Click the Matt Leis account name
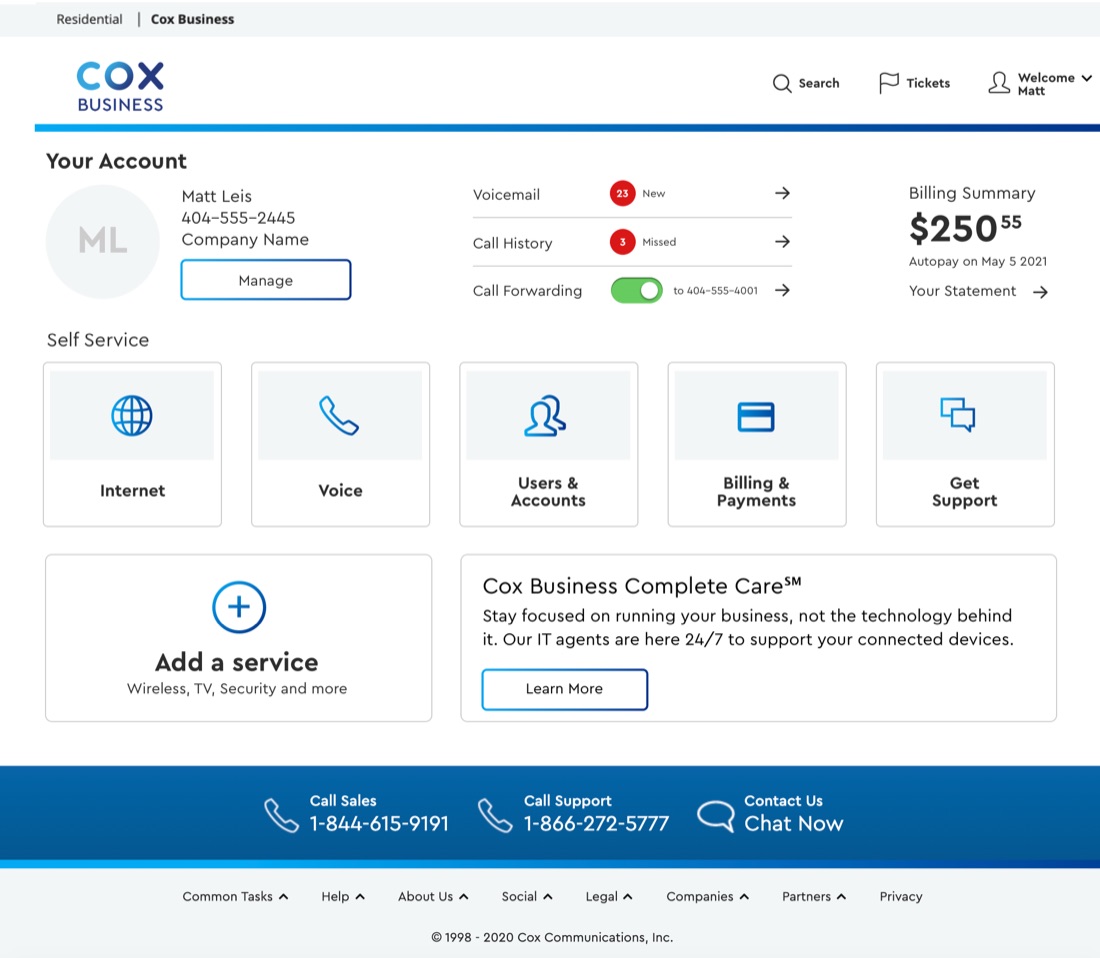Viewport: 1100px width, 958px height. tap(216, 196)
